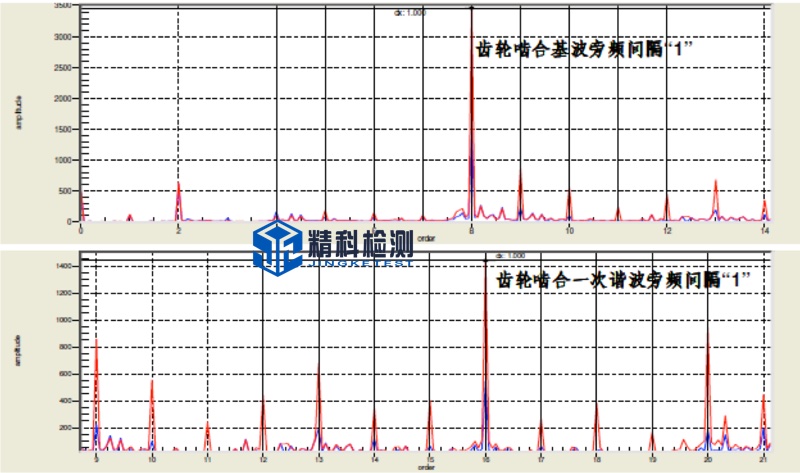The height and width of the screenshot is (473, 800).
Task: Select the peak at order 13 in top chart
Action: pos(716,182)
